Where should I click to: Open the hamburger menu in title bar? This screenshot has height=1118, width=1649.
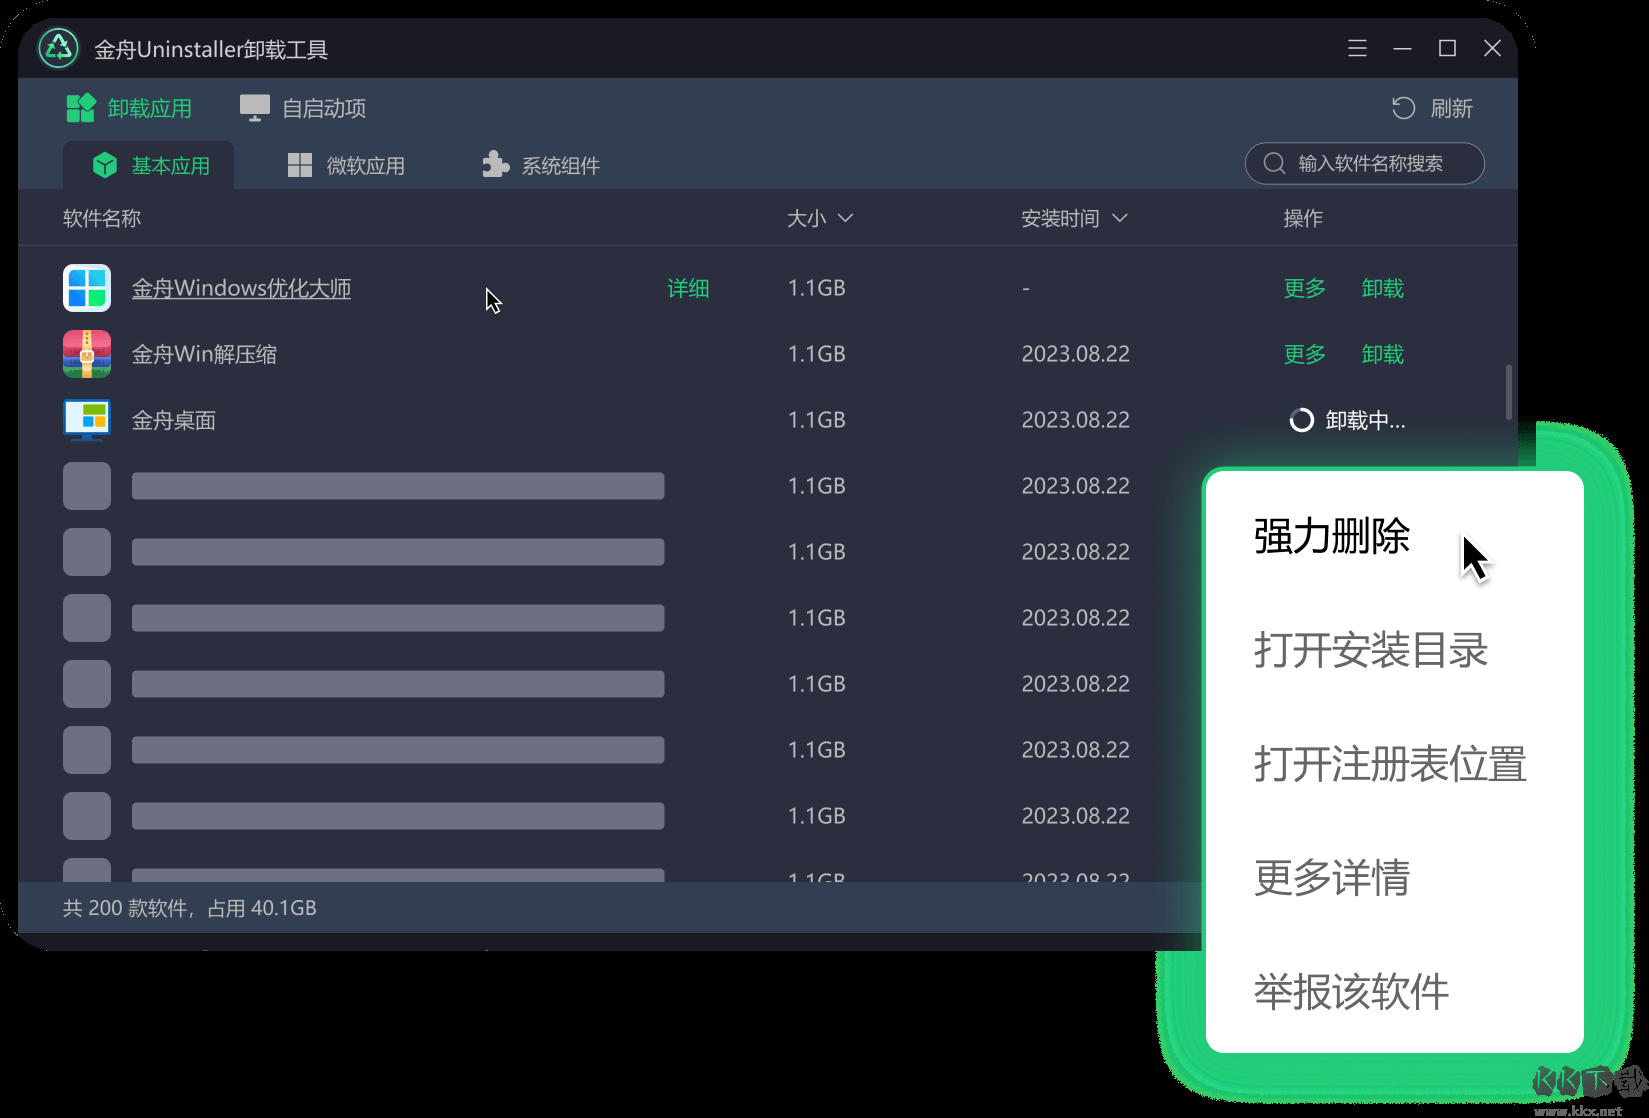point(1357,48)
